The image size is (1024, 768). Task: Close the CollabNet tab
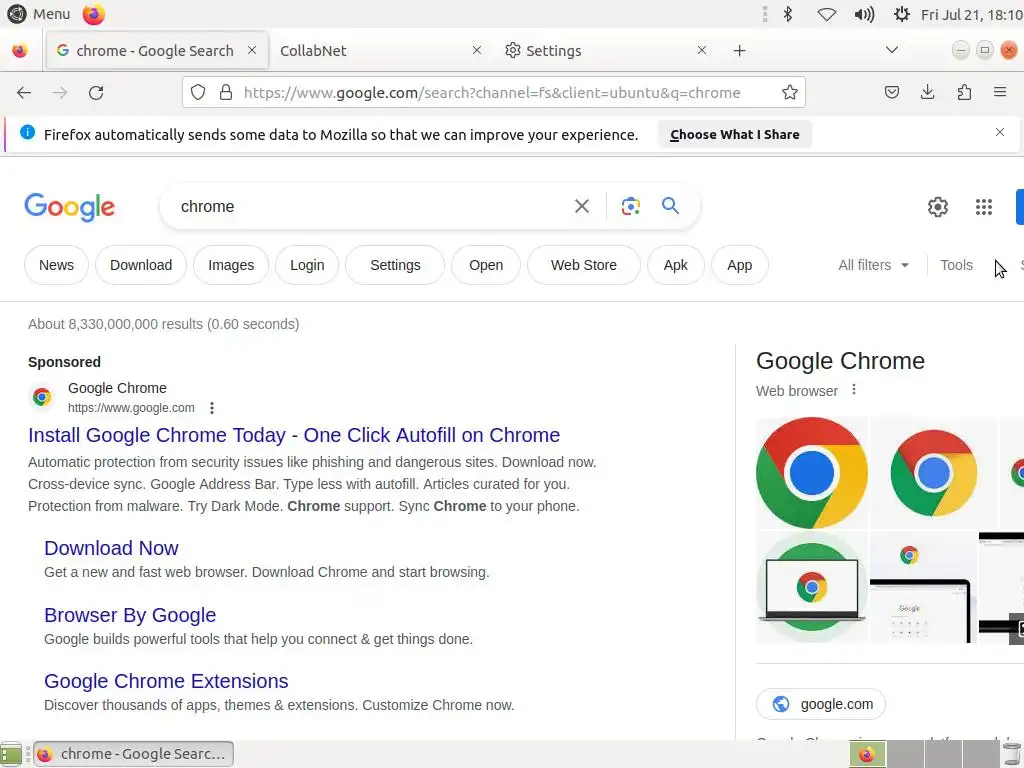click(x=477, y=50)
